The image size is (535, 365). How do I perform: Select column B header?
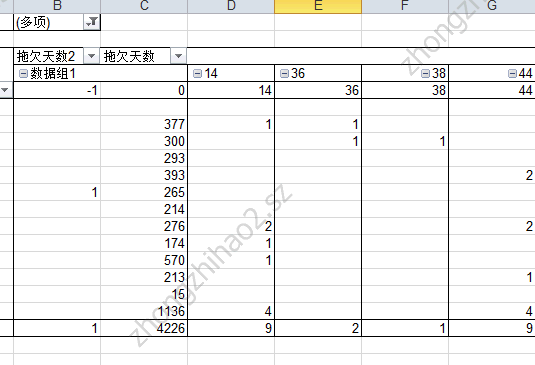(x=57, y=6)
